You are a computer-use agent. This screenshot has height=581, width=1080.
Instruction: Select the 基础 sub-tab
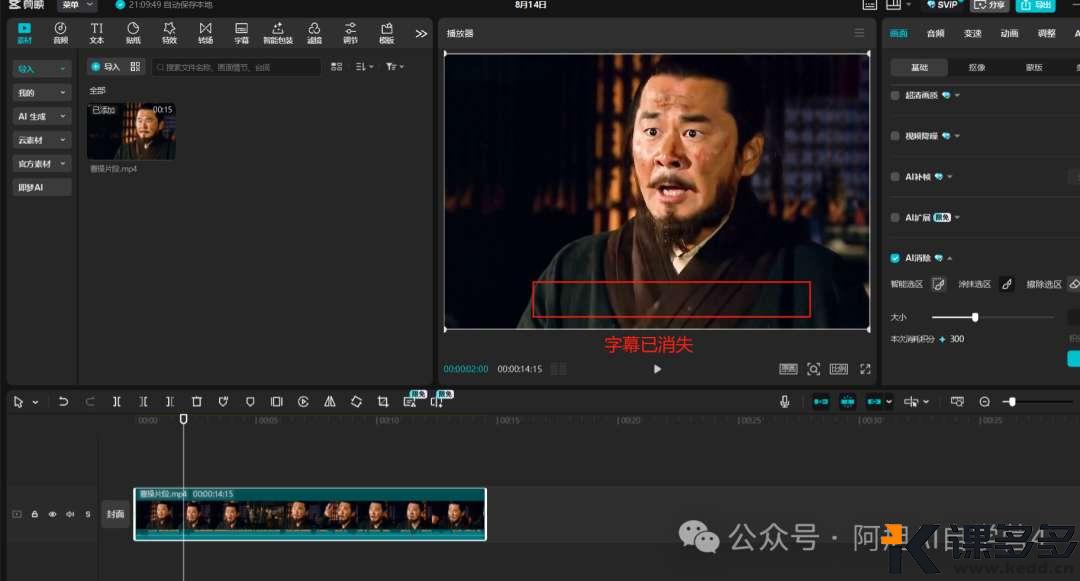(920, 67)
